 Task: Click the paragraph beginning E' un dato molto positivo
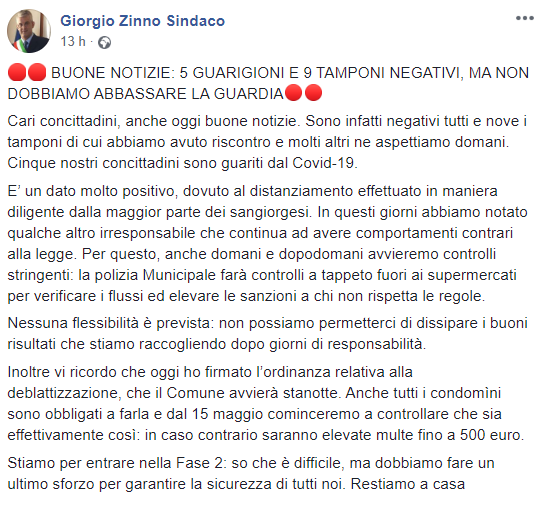[267, 243]
